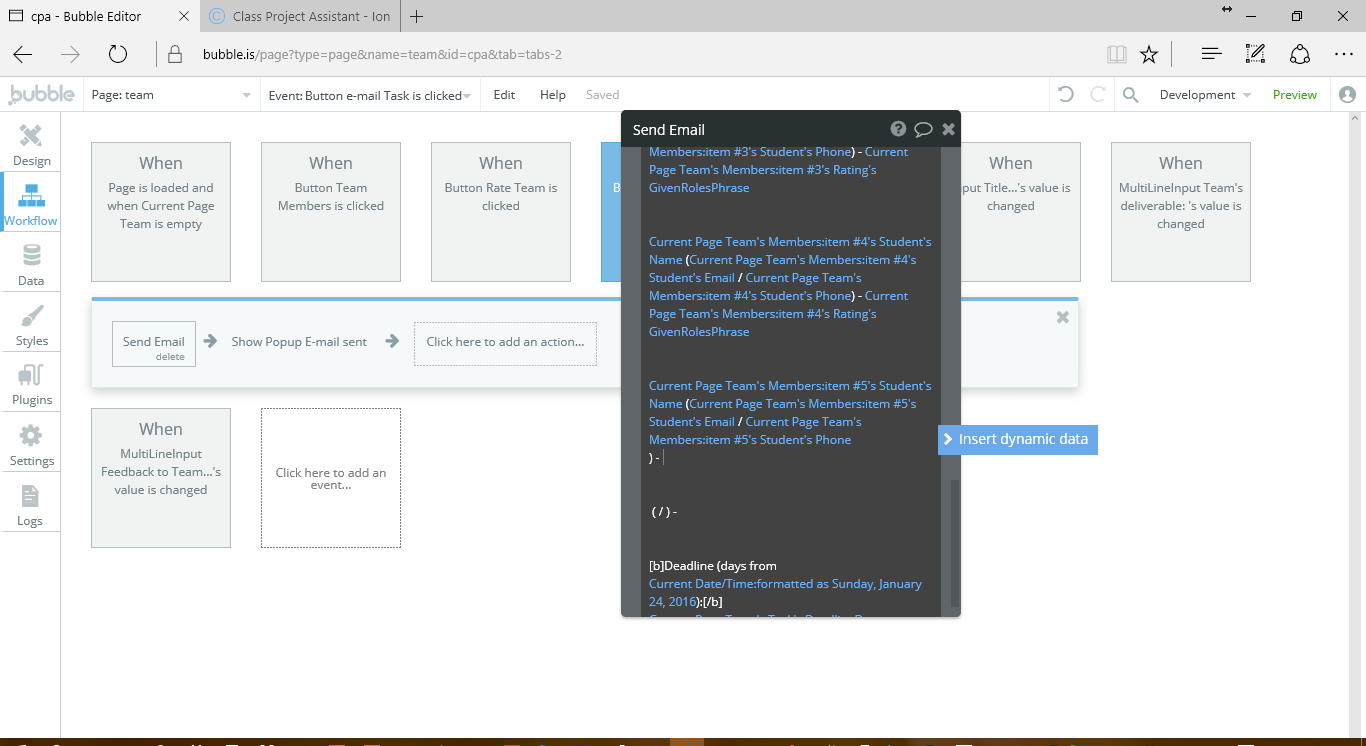Viewport: 1366px width, 746px height.
Task: Close the Send Email panel
Action: point(948,129)
